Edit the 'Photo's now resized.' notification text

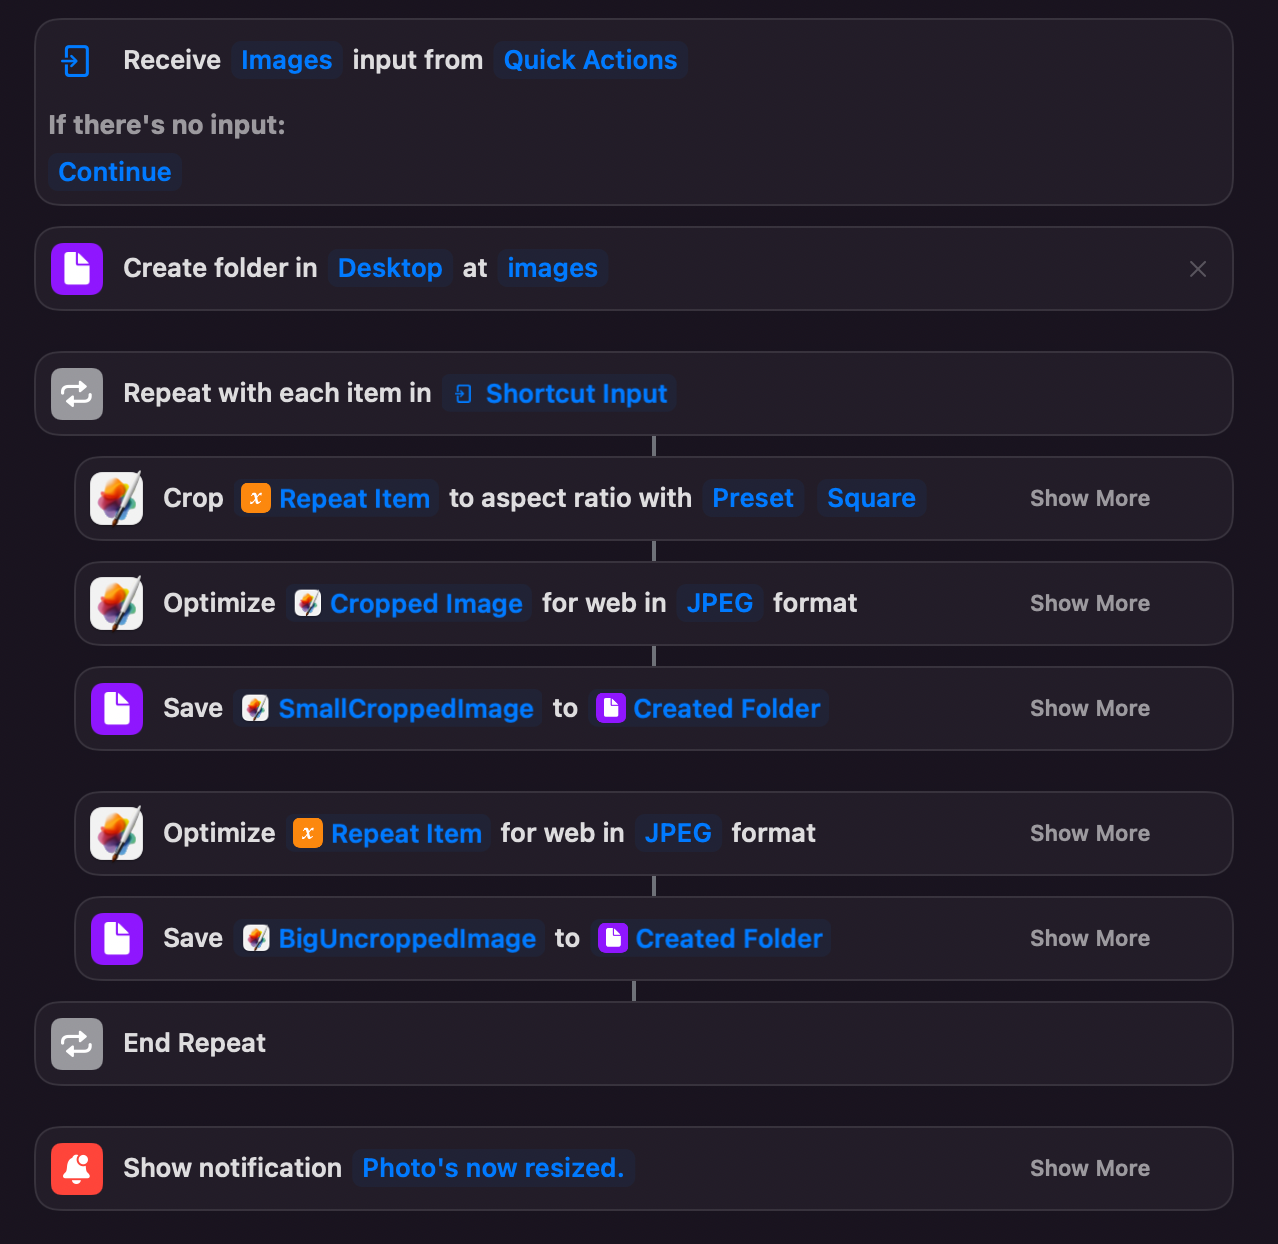coord(493,1169)
